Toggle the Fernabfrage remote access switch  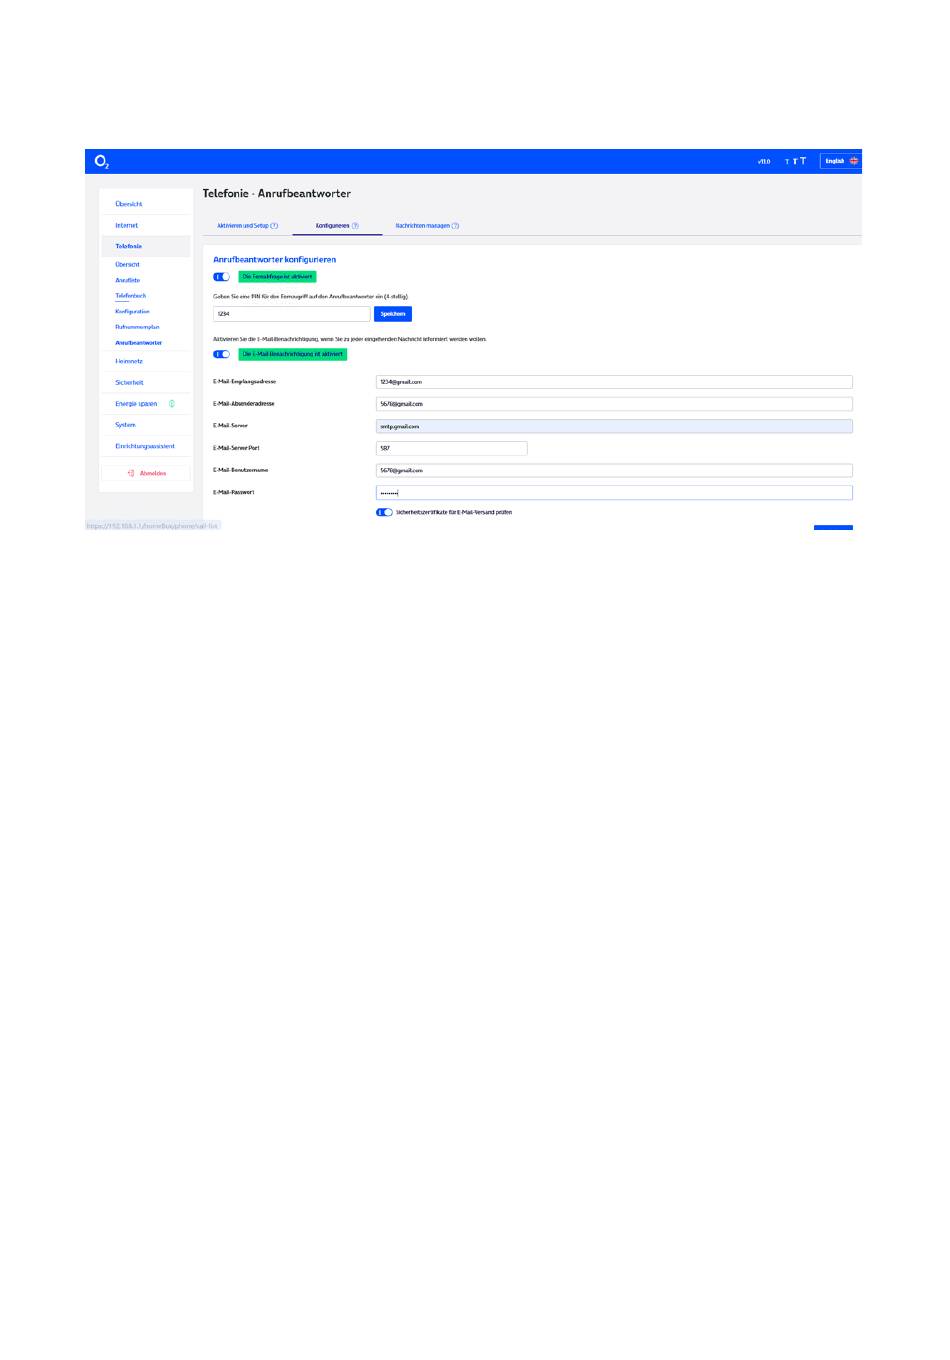(x=222, y=277)
